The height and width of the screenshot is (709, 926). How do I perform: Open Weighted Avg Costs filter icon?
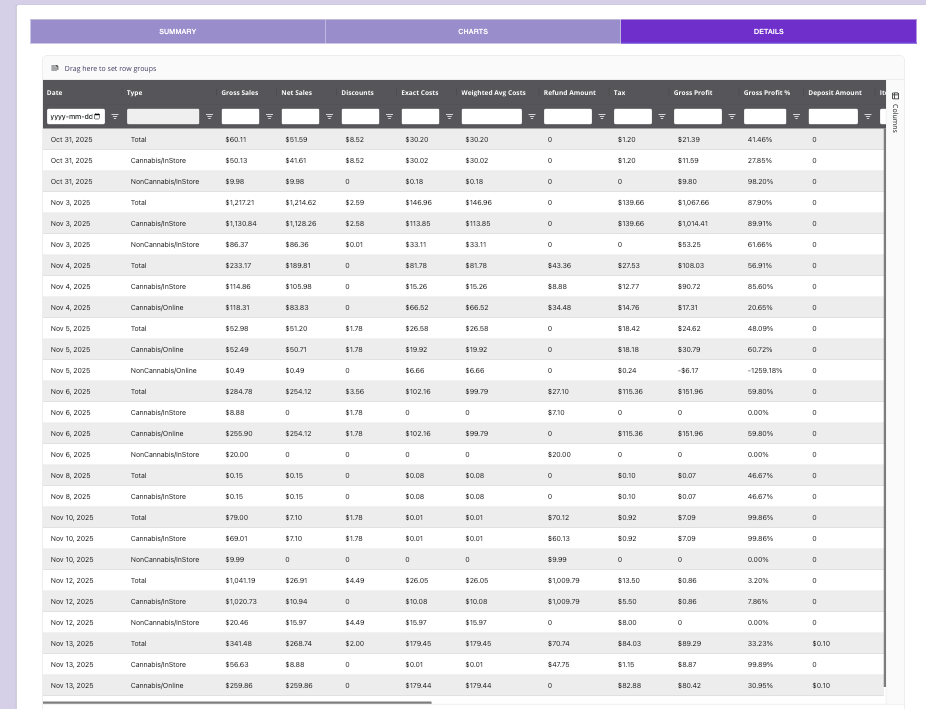click(532, 116)
